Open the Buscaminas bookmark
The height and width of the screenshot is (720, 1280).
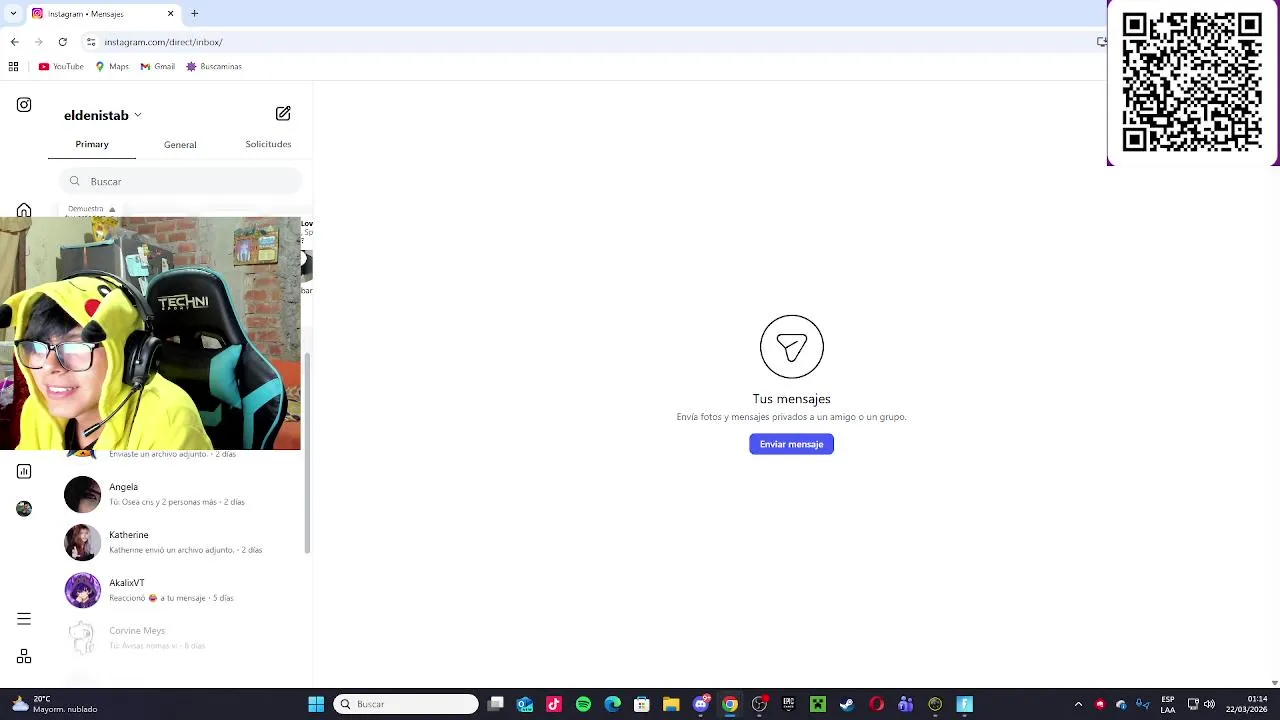click(214, 66)
